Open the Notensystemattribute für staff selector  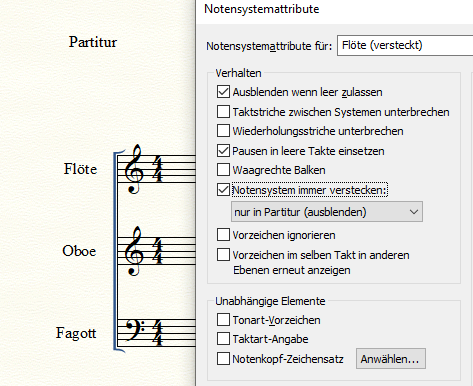pos(405,45)
